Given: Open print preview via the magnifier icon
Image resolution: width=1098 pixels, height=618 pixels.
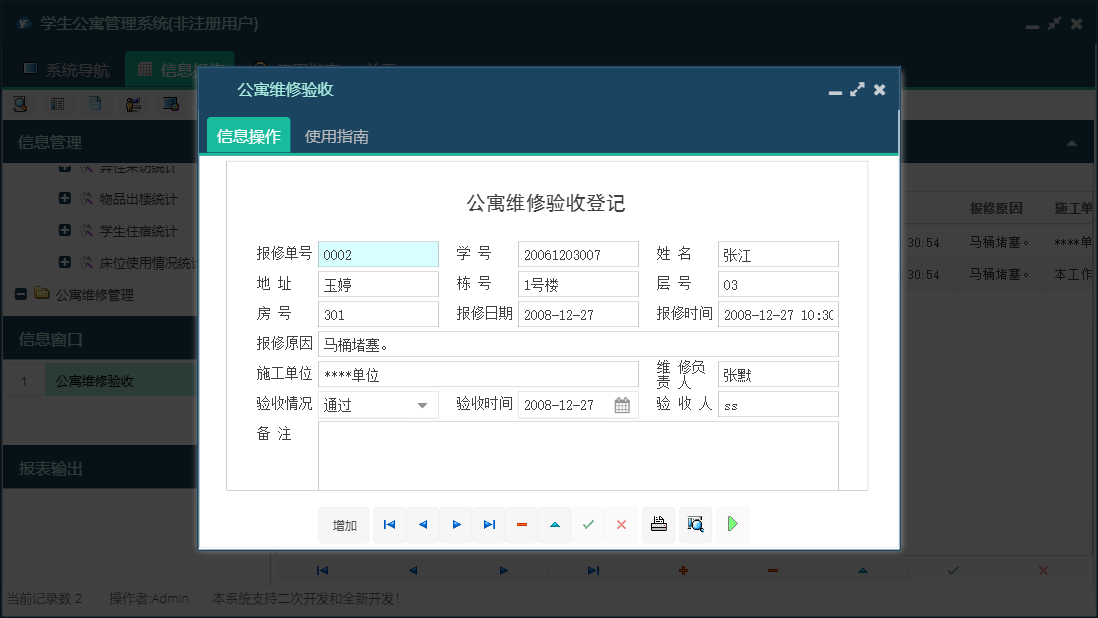Looking at the screenshot, I should [695, 524].
